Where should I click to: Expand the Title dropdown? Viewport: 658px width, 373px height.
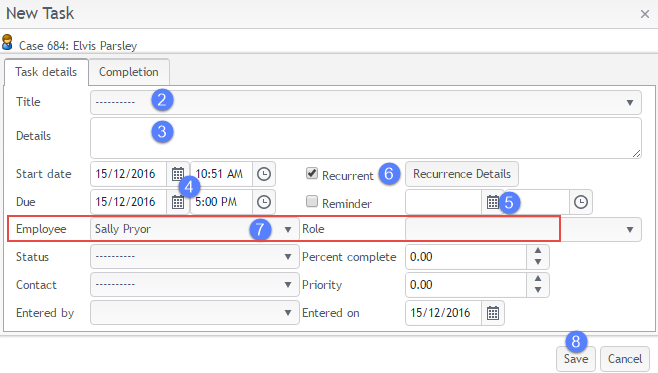click(366, 102)
